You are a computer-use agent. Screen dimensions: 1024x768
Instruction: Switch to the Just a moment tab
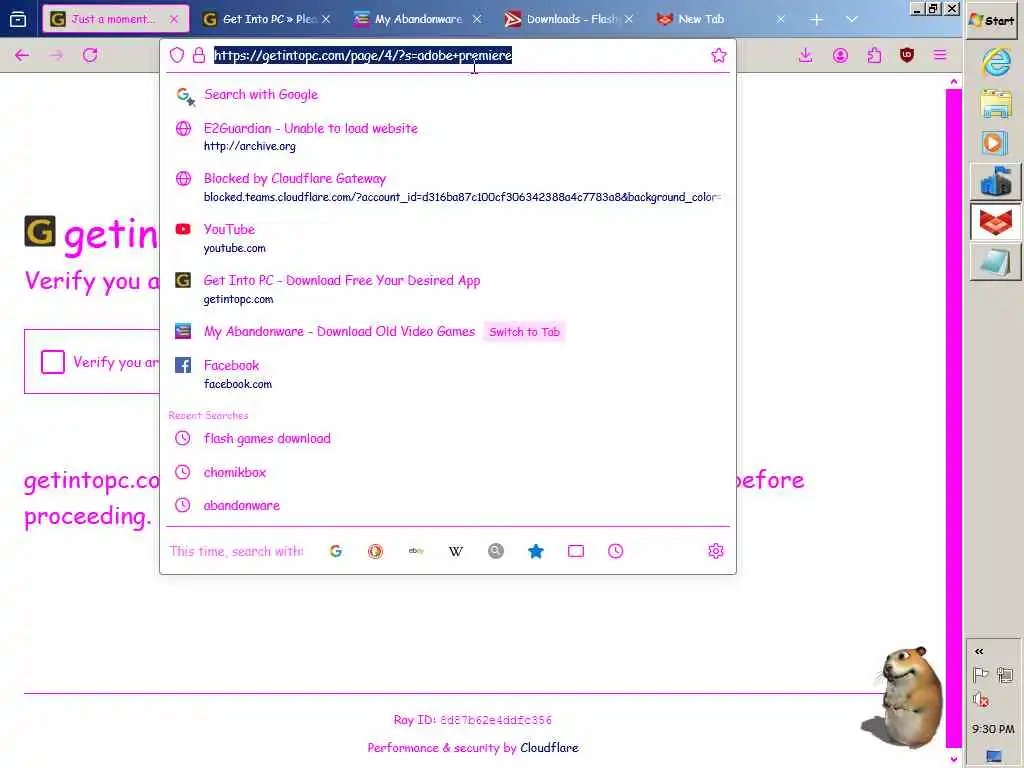pos(116,19)
